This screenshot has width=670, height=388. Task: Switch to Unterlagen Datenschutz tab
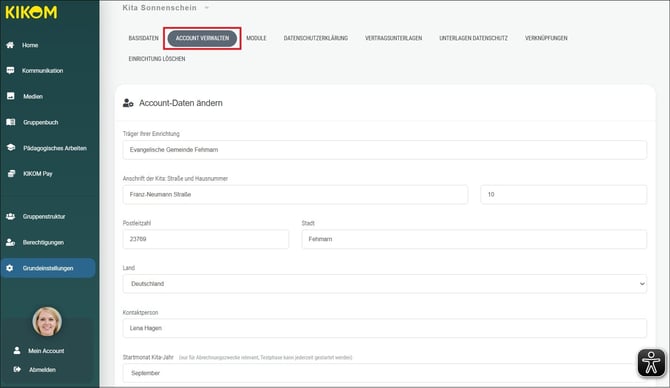473,38
